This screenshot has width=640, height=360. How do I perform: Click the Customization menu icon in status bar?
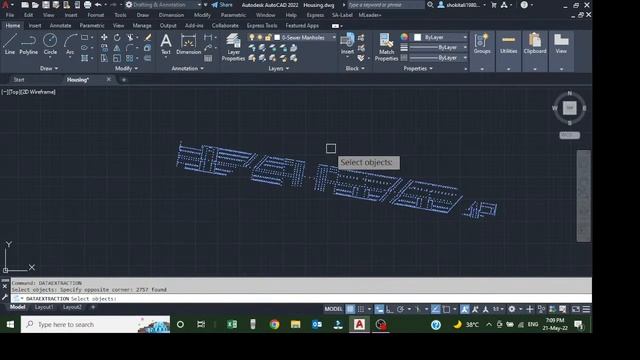coord(586,309)
